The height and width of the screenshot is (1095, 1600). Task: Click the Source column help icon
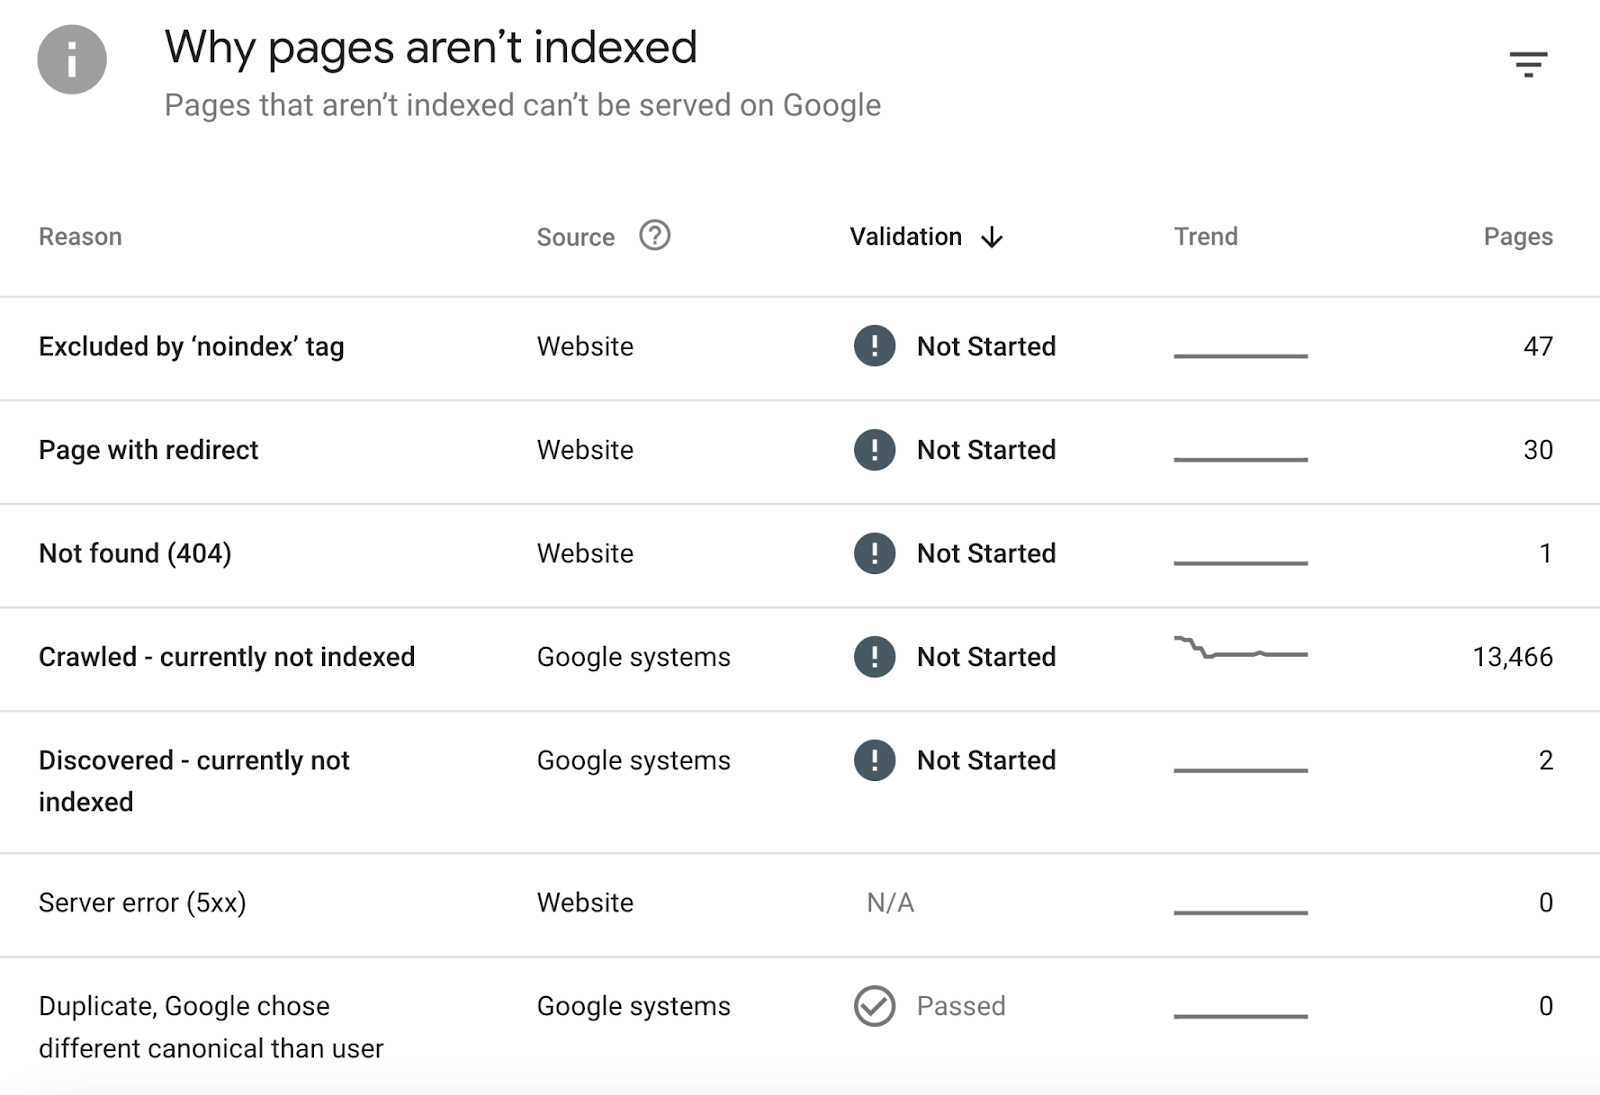tap(655, 237)
